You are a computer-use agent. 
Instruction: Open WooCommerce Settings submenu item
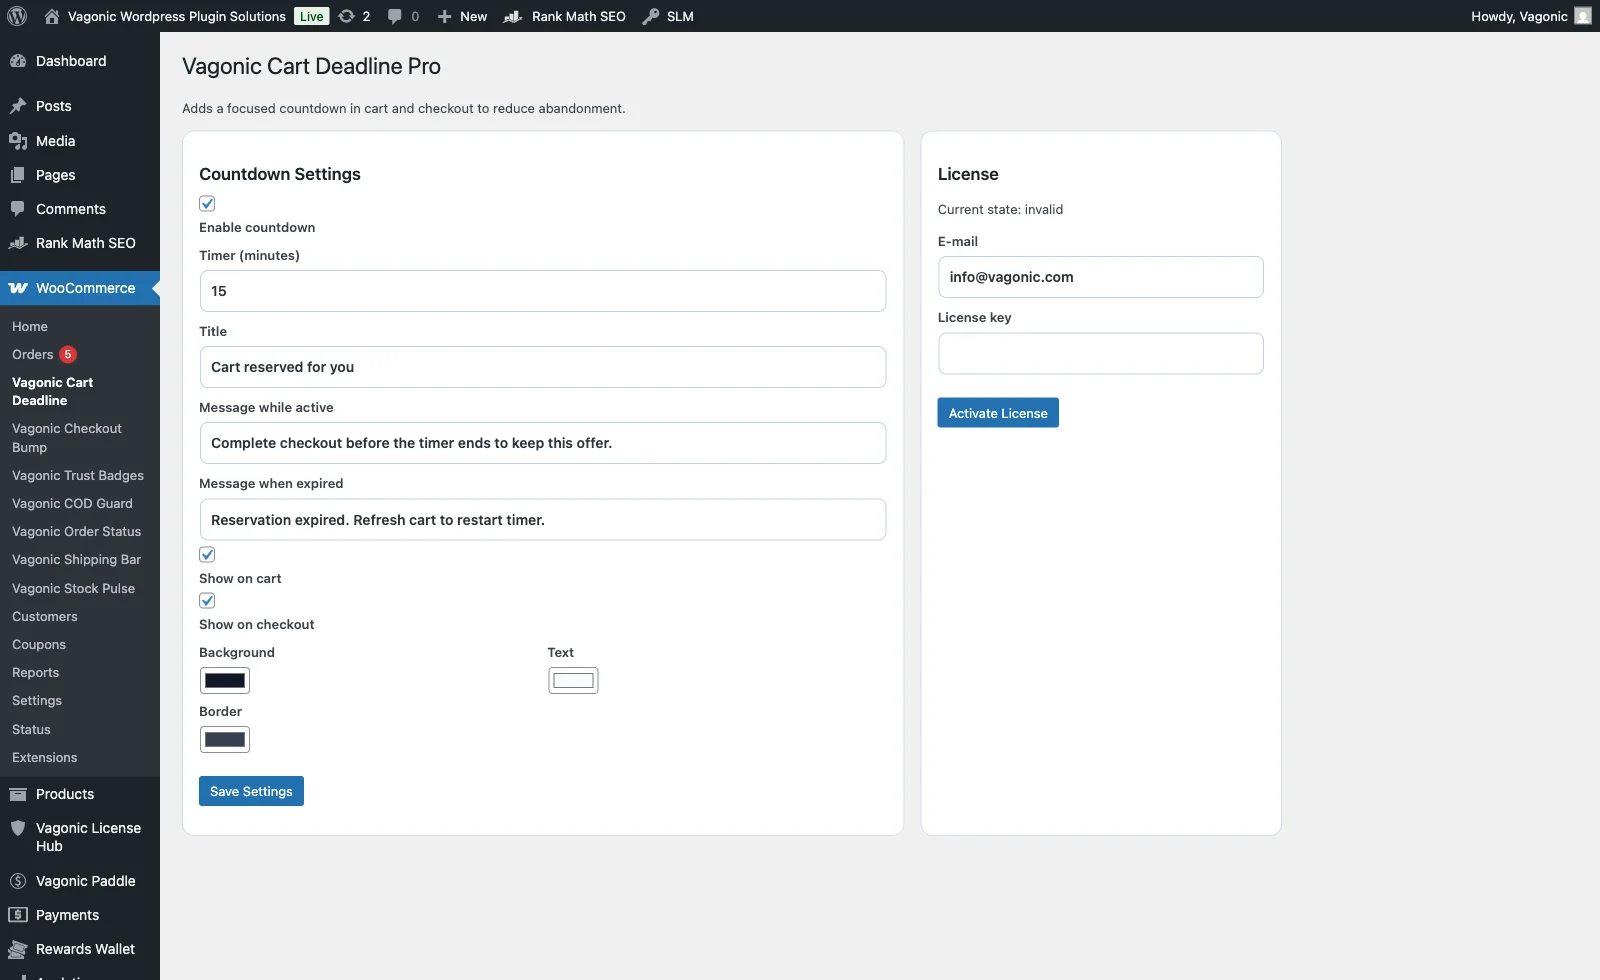pos(37,701)
